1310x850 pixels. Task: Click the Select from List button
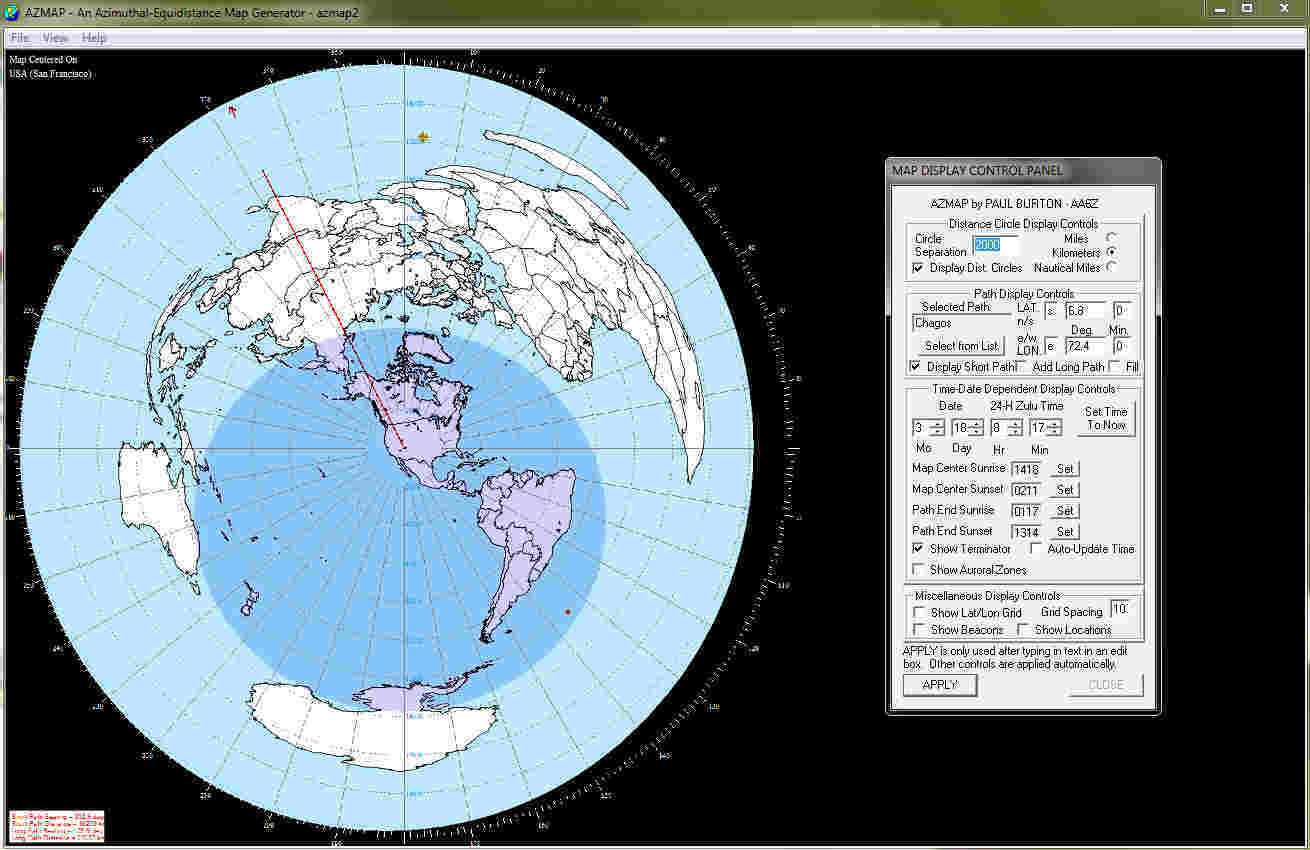961,346
